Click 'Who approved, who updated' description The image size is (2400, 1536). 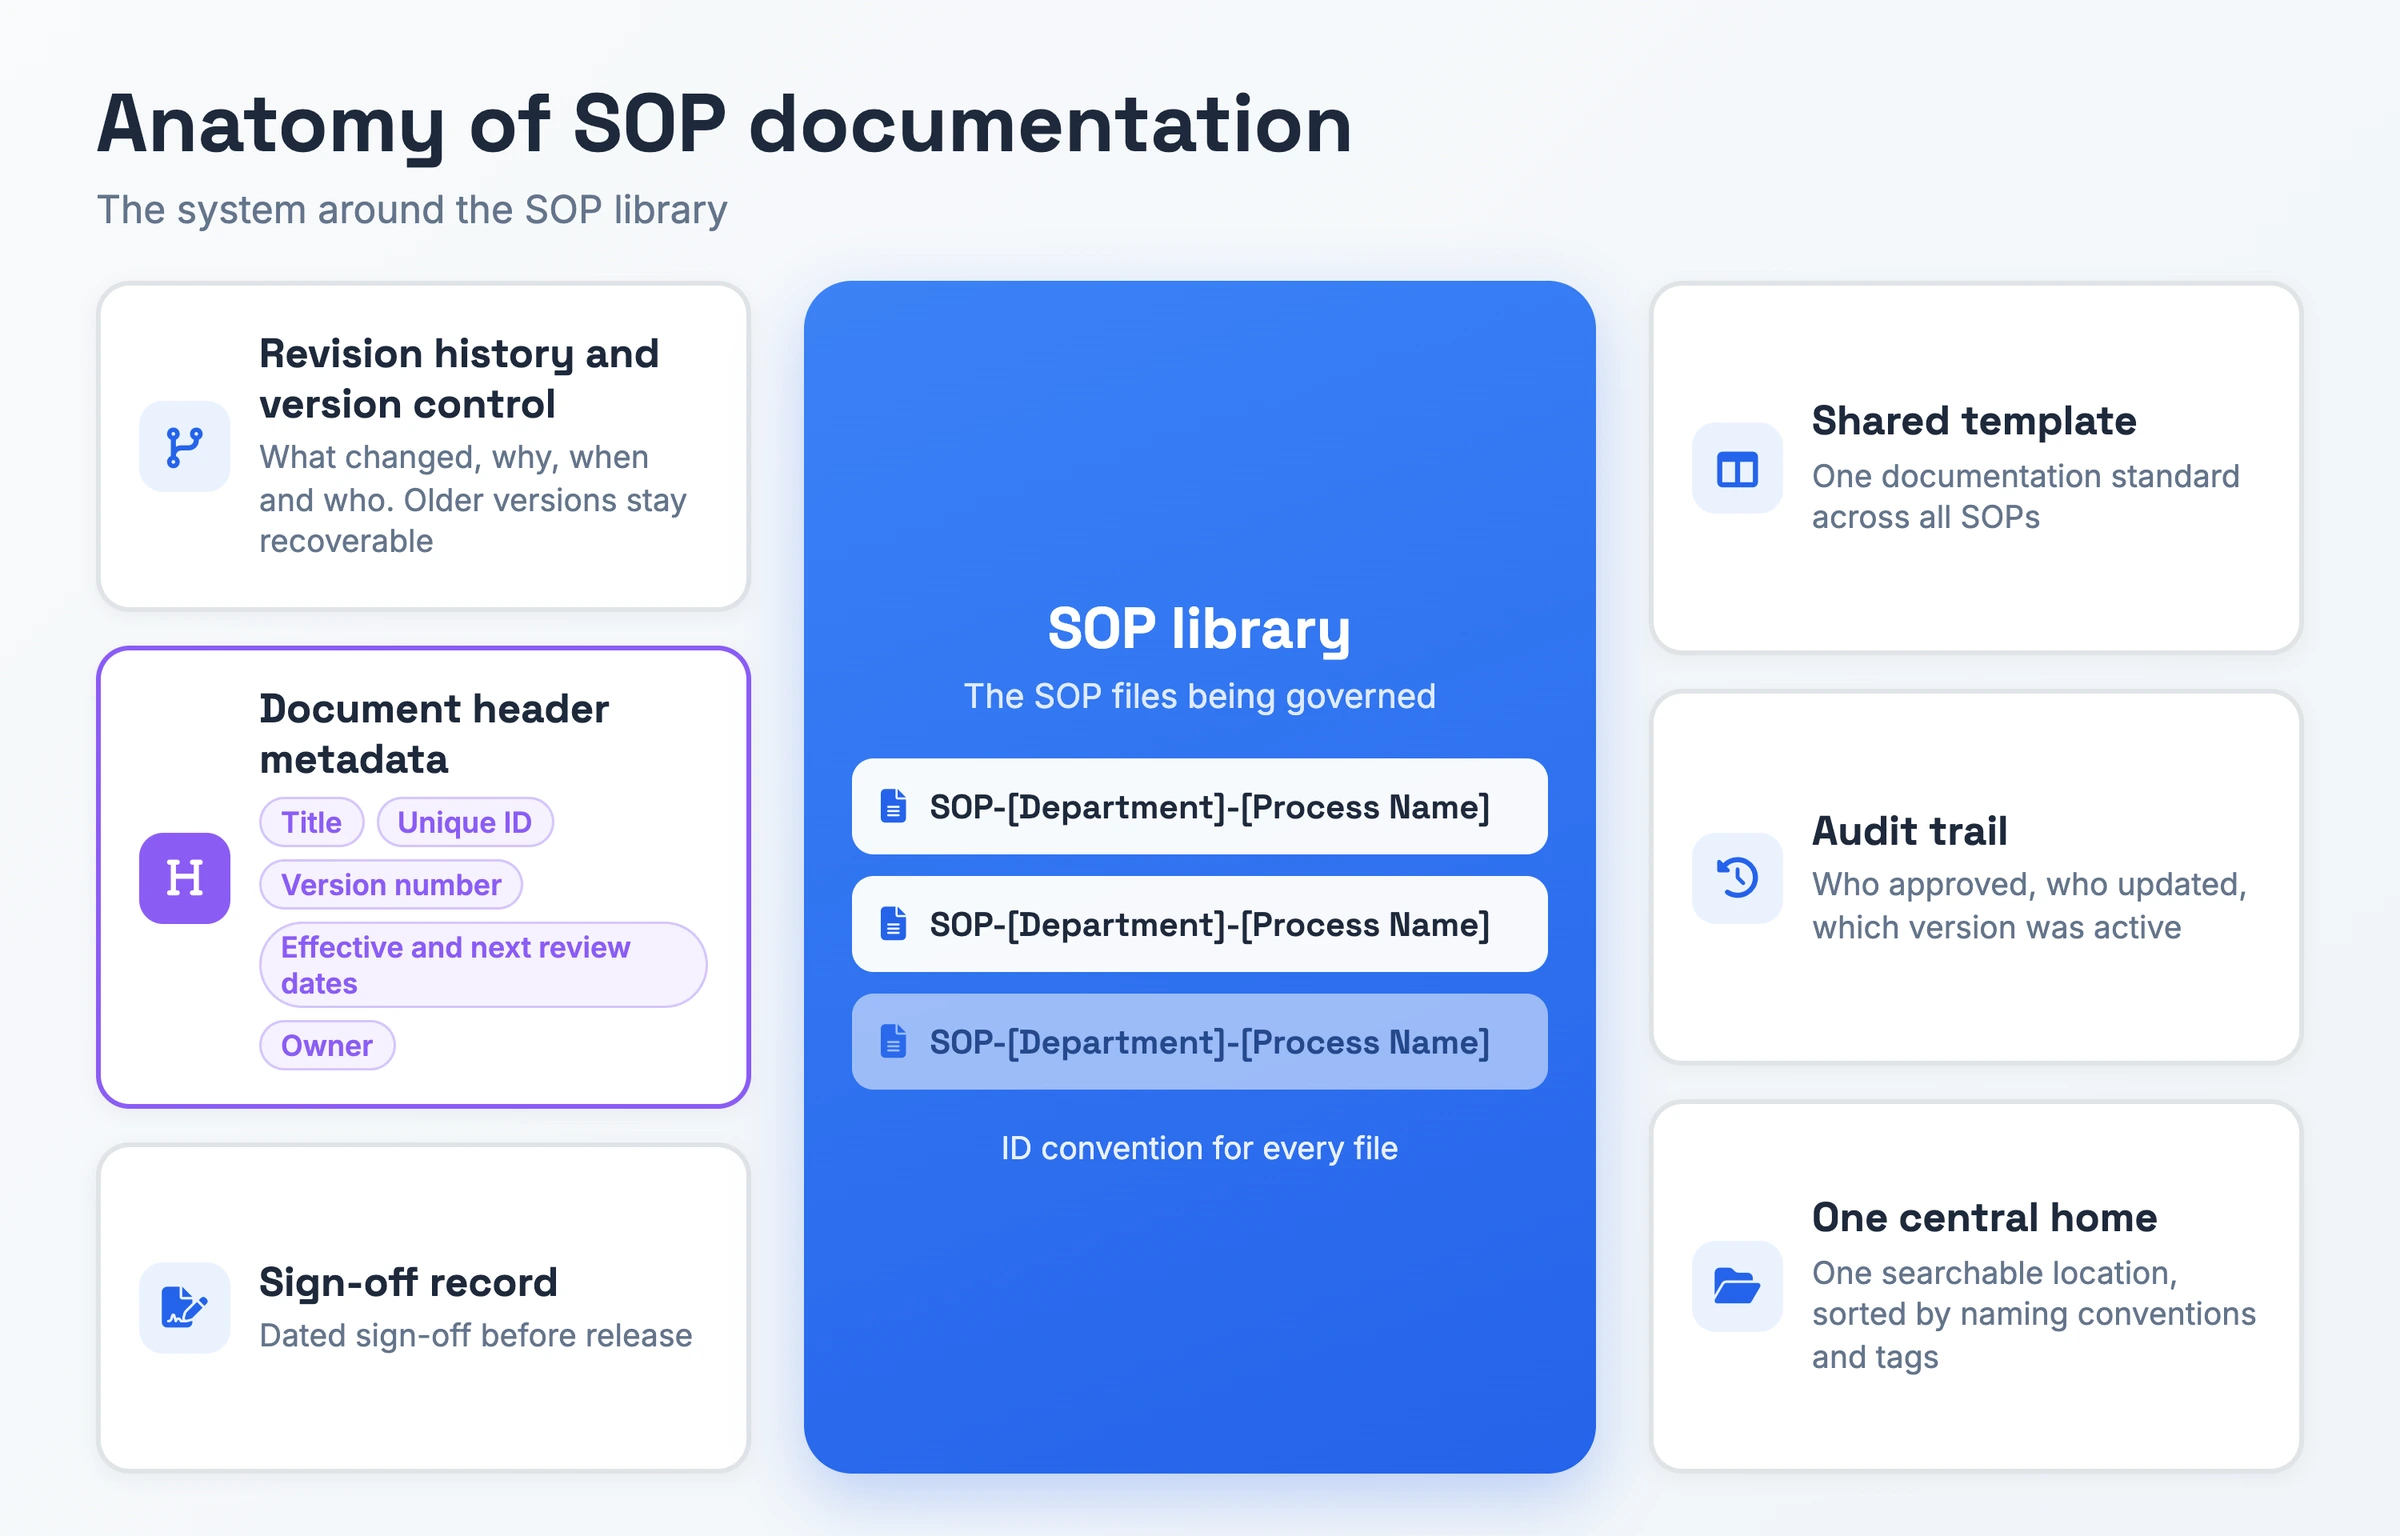coord(2029,906)
